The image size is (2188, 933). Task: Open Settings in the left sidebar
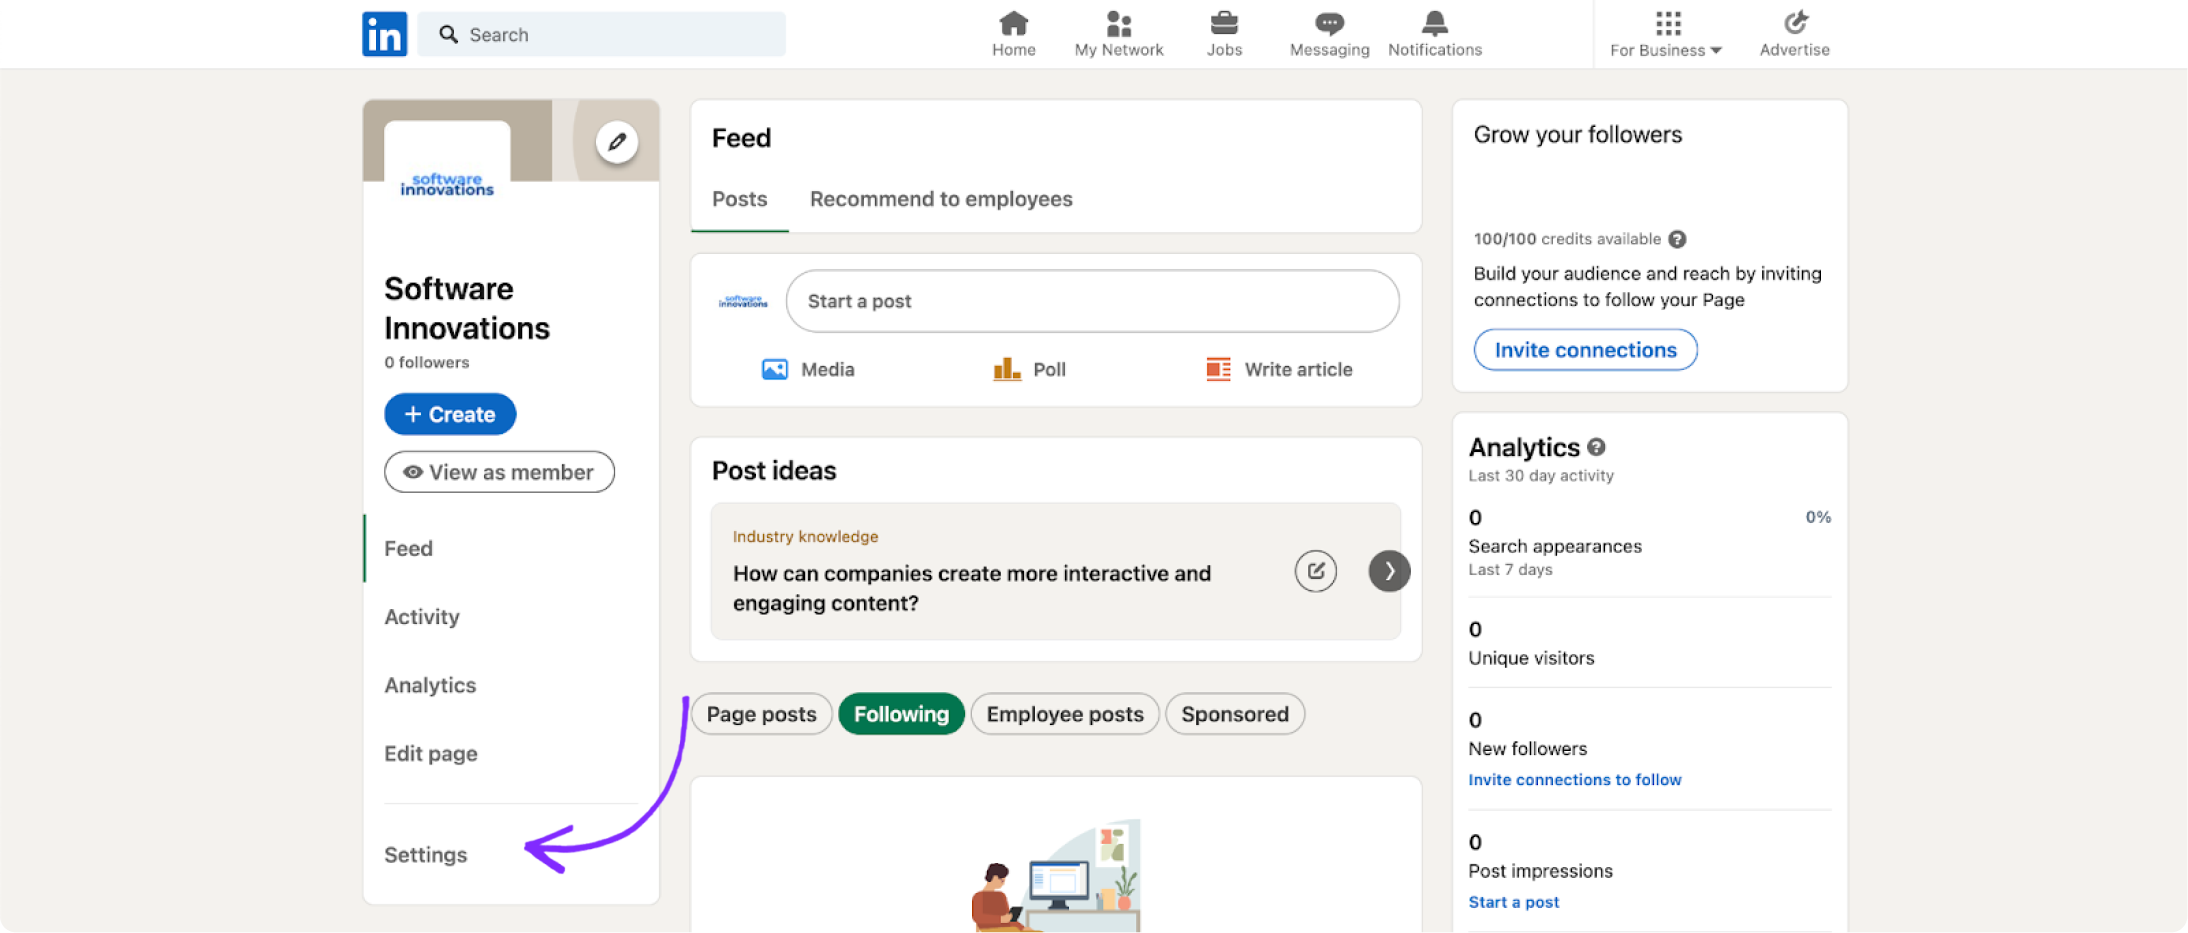click(425, 854)
